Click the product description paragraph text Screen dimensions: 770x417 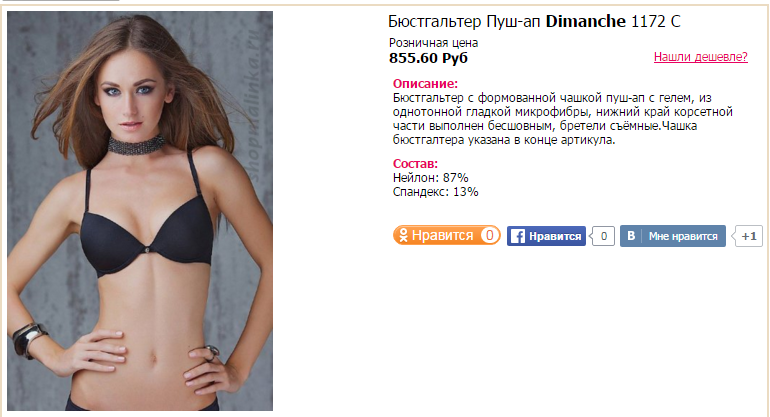pyautogui.click(x=563, y=119)
